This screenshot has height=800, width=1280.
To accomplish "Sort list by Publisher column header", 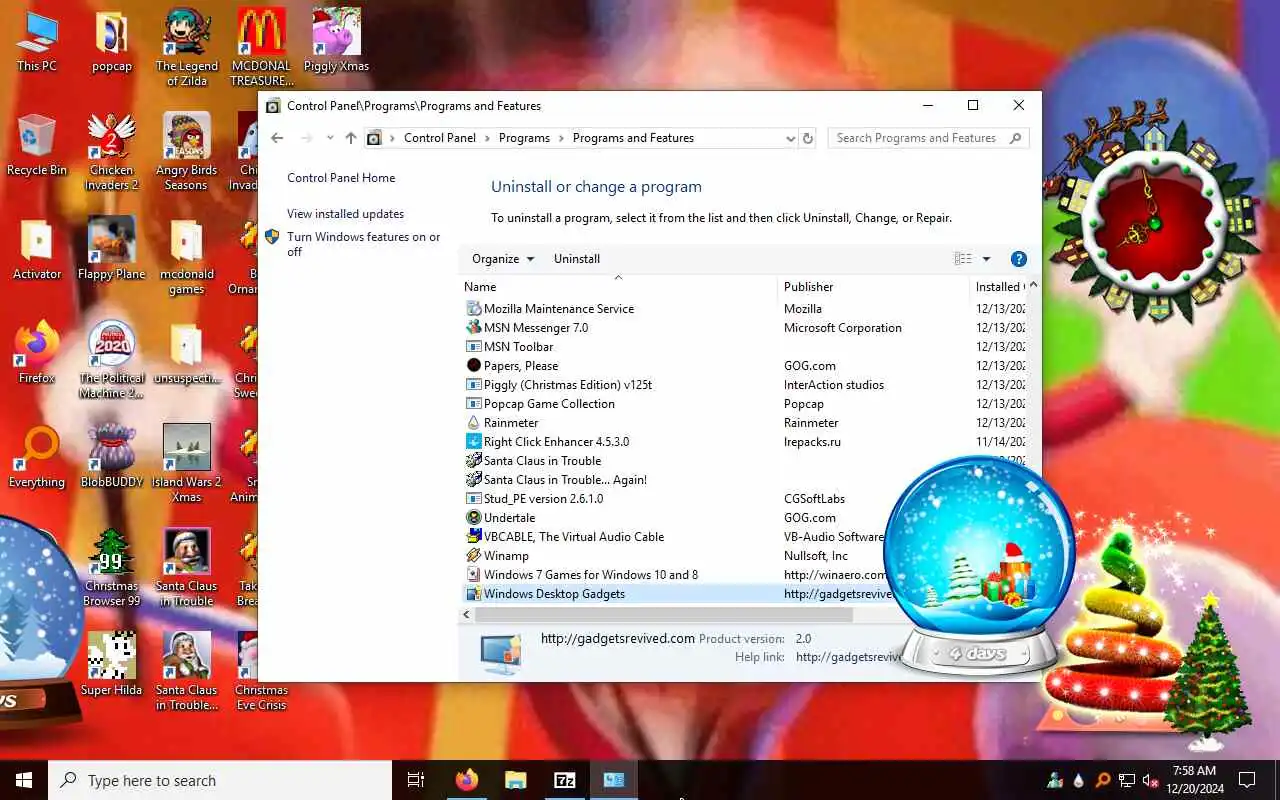I will pyautogui.click(x=873, y=287).
